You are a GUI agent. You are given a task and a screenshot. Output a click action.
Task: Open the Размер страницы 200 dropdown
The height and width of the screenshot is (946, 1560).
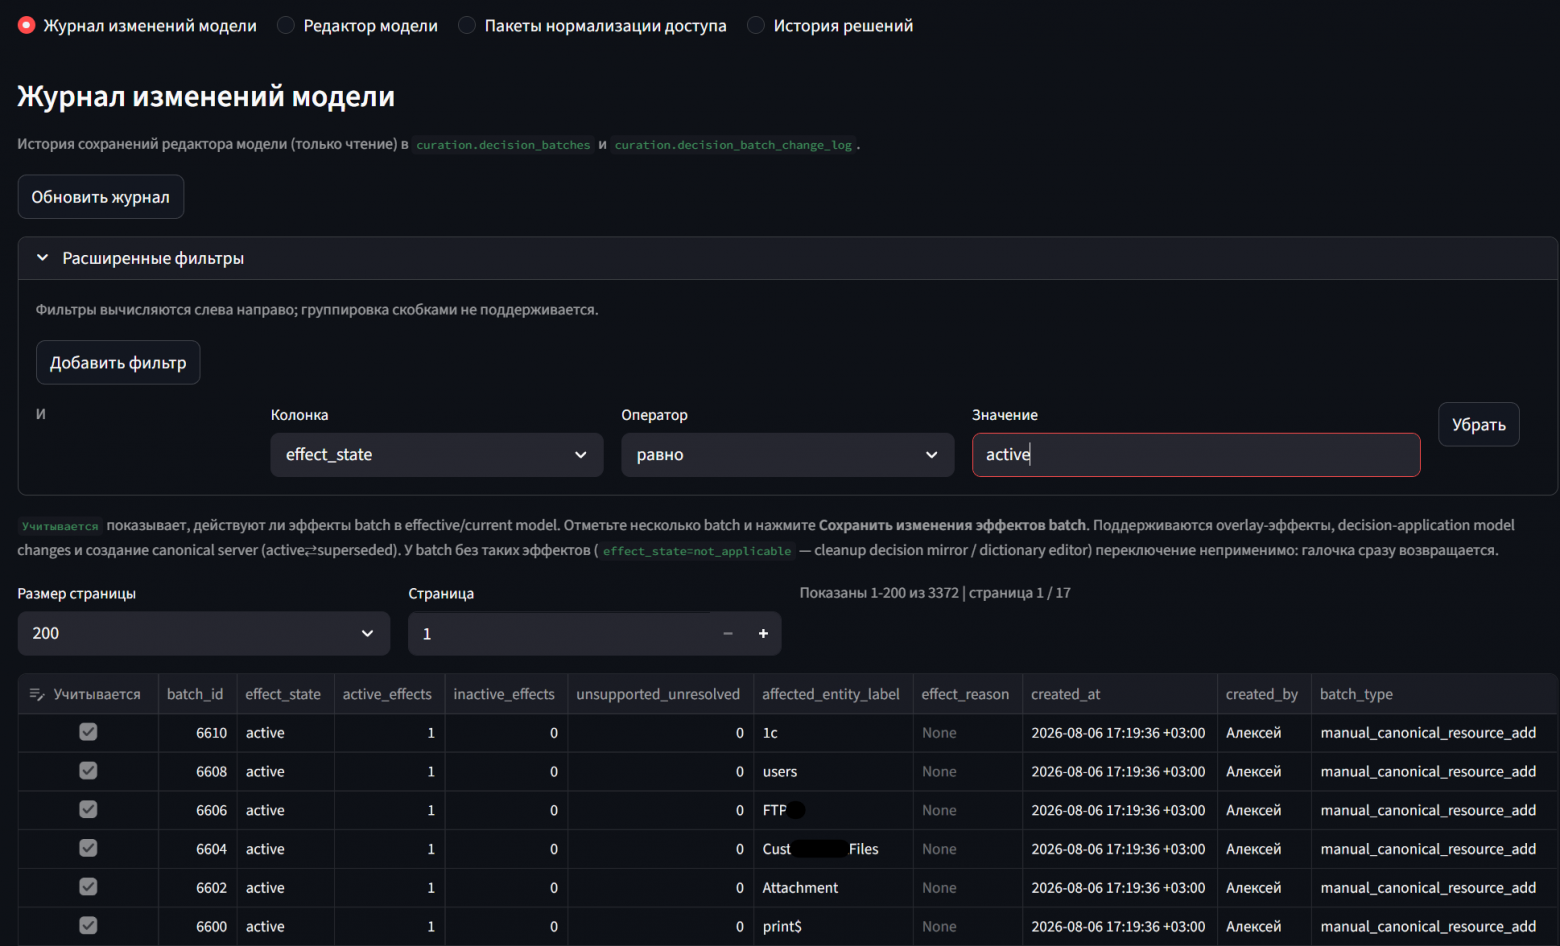coord(204,634)
